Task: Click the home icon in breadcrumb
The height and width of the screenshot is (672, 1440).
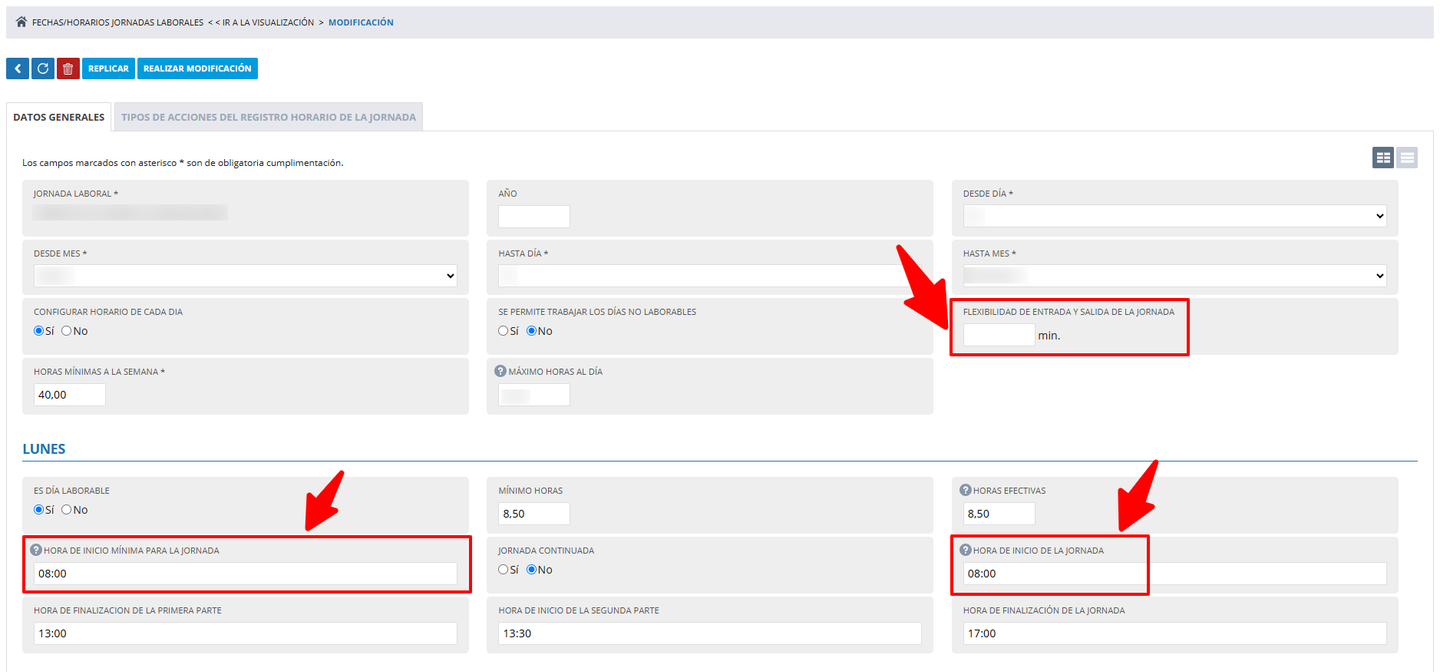Action: [x=21, y=22]
